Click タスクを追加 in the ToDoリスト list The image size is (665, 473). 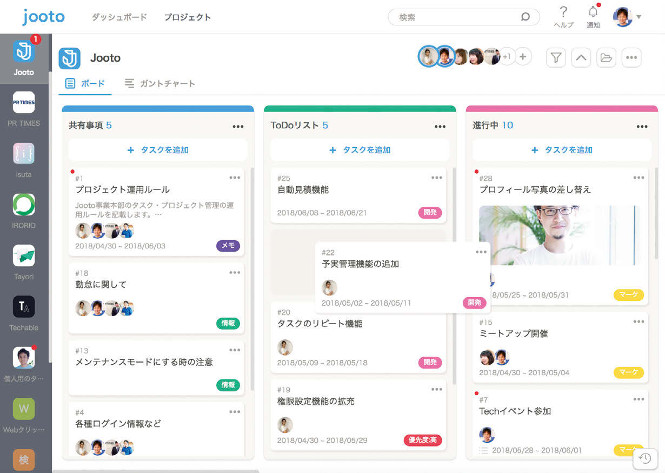(x=360, y=150)
